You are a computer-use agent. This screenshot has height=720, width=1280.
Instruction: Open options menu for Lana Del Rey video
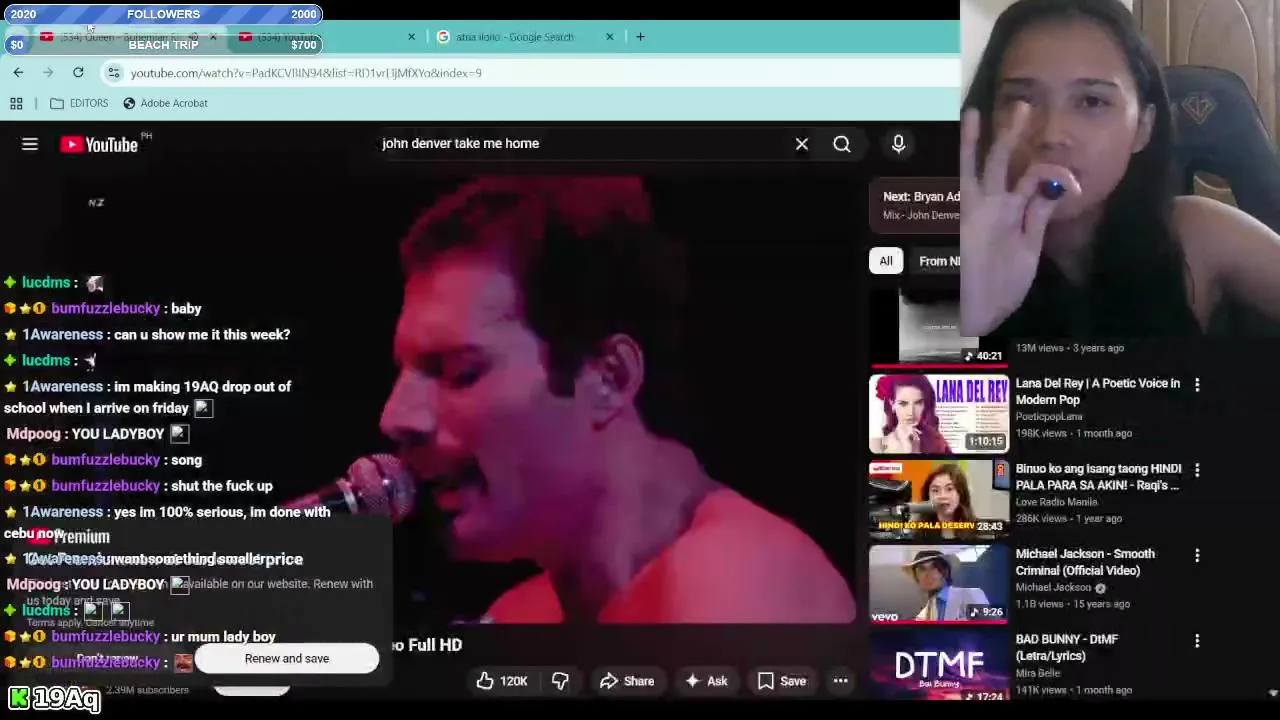click(x=1197, y=384)
